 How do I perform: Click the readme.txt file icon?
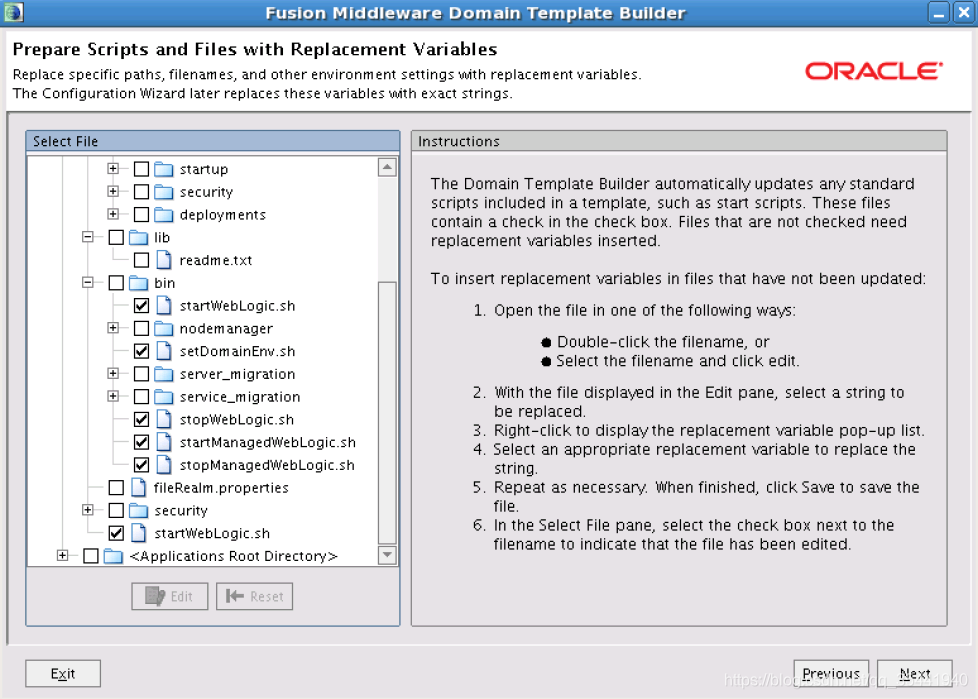[163, 260]
